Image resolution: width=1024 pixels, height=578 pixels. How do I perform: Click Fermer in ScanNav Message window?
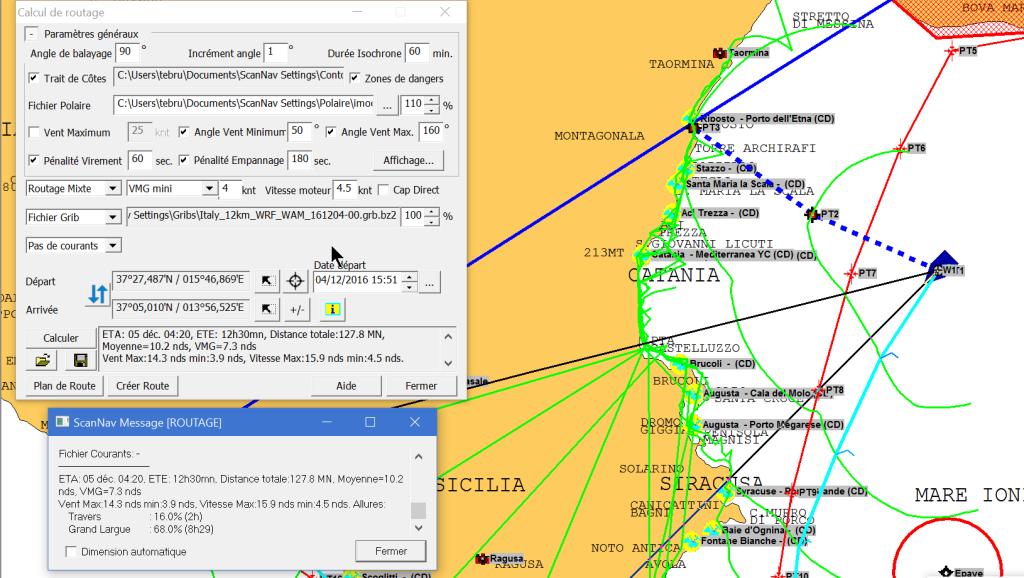coord(391,551)
